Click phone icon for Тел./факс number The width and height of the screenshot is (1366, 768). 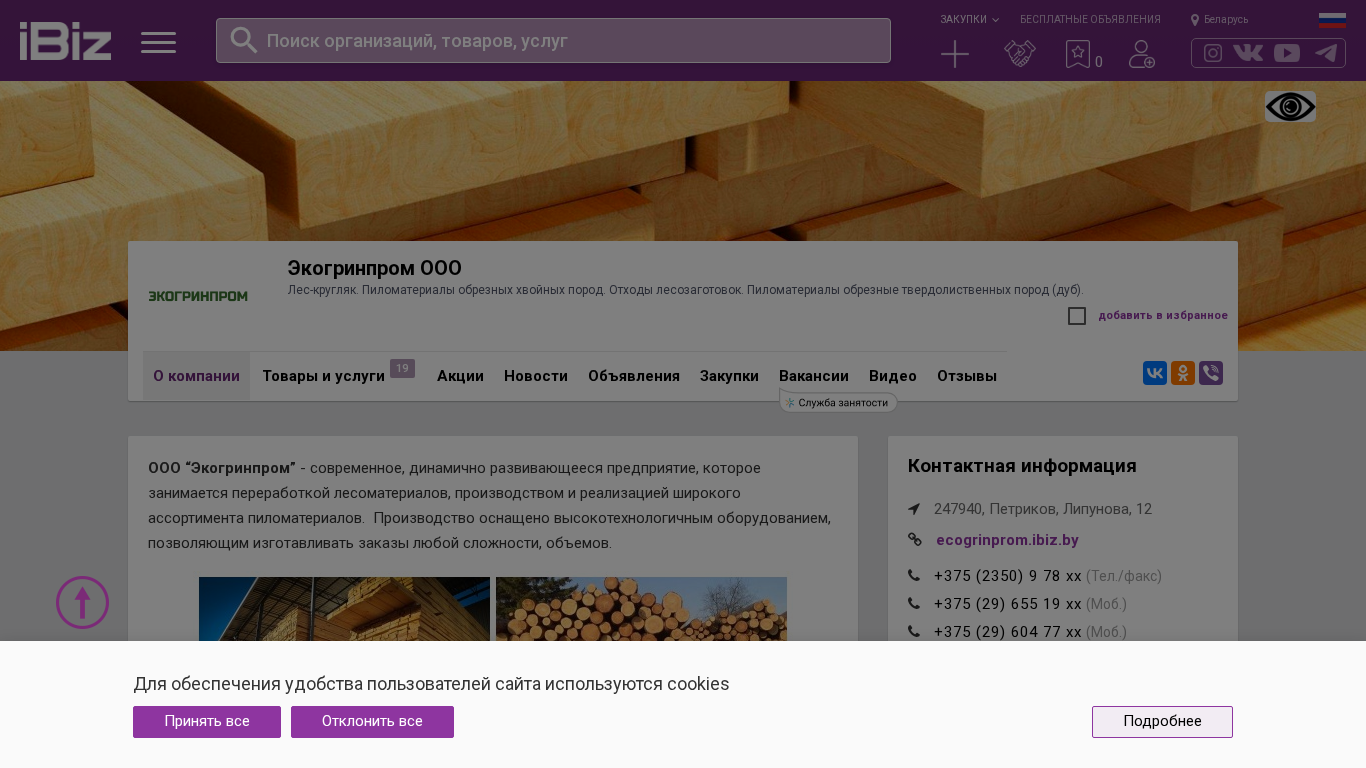pyautogui.click(x=914, y=575)
